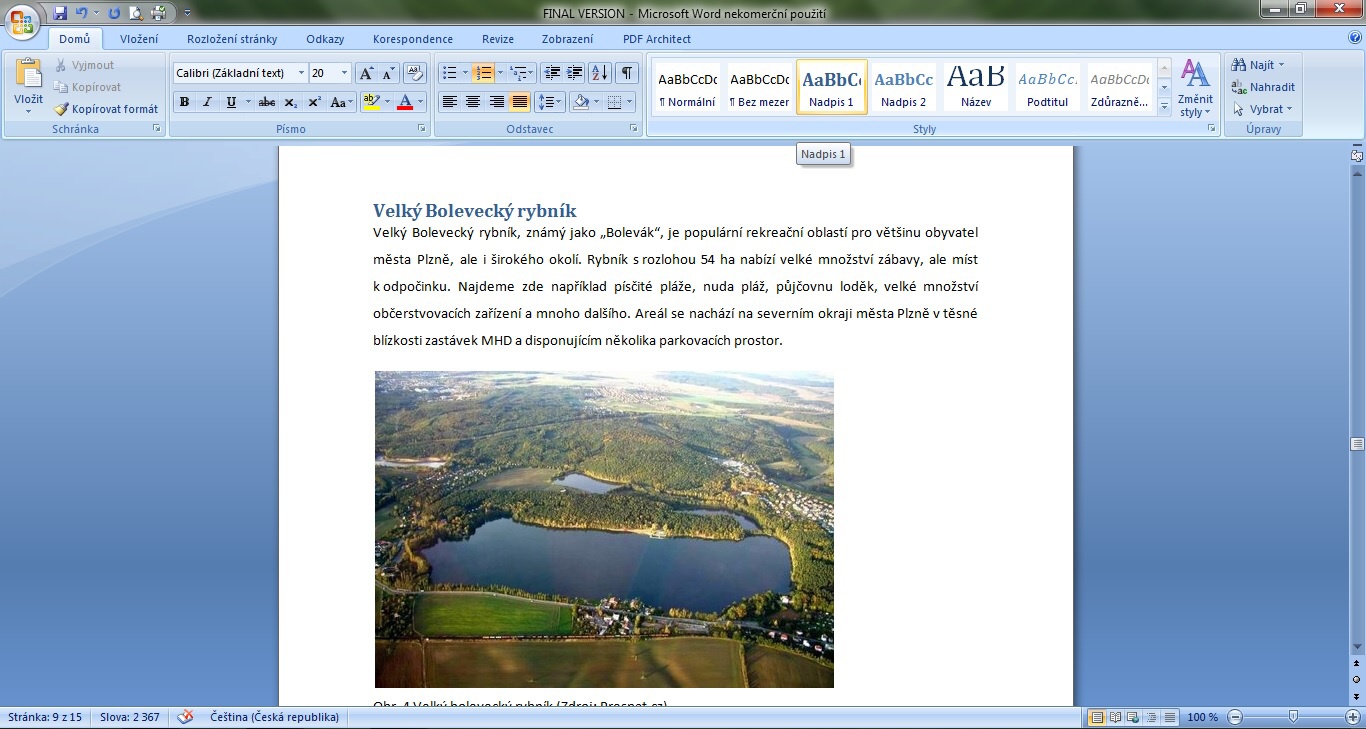Image resolution: width=1366 pixels, height=729 pixels.
Task: Toggle italic formatting
Action: coord(207,102)
